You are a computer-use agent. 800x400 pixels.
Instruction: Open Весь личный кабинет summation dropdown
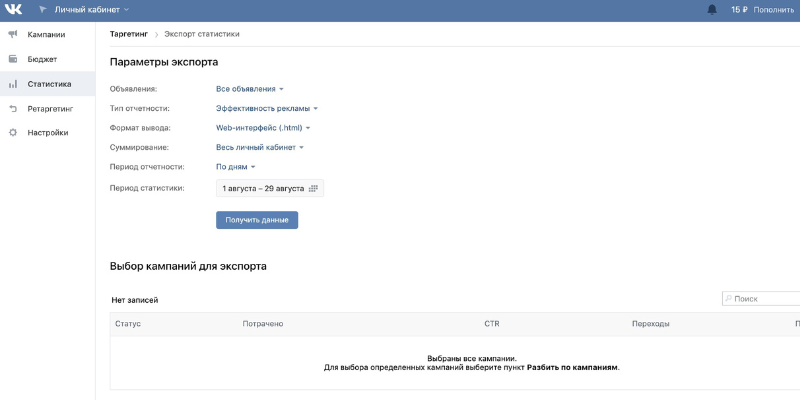(260, 147)
